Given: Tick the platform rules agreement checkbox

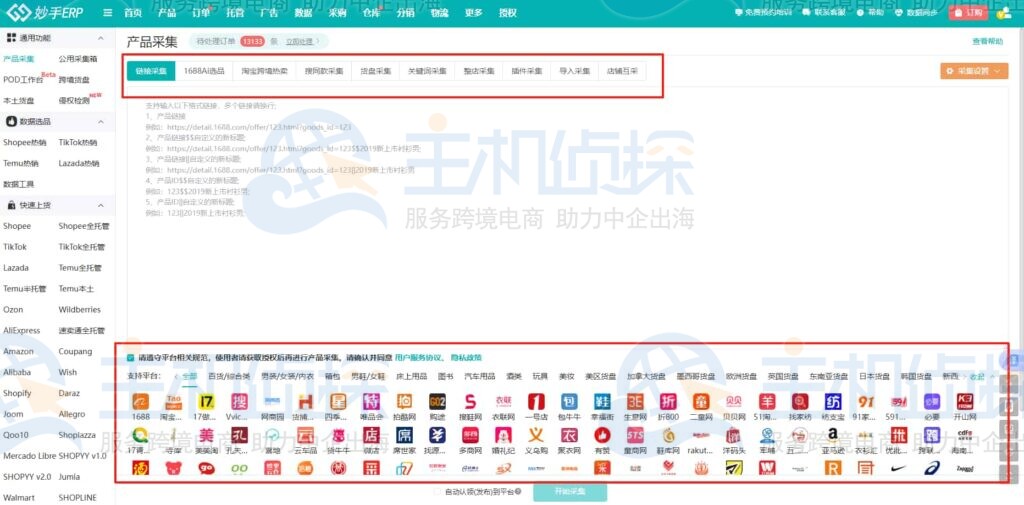Looking at the screenshot, I should point(131,358).
